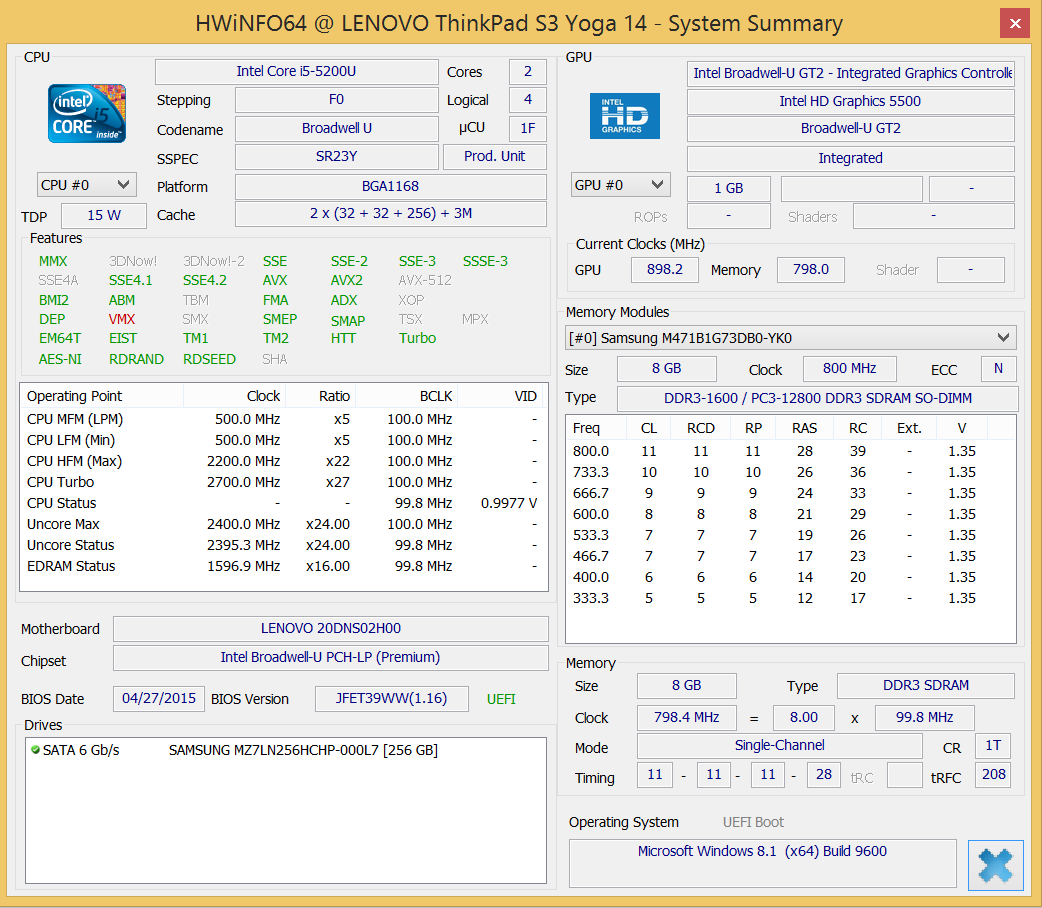The width and height of the screenshot is (1042, 908).
Task: Click the RDSEED feature flag
Action: [x=209, y=359]
